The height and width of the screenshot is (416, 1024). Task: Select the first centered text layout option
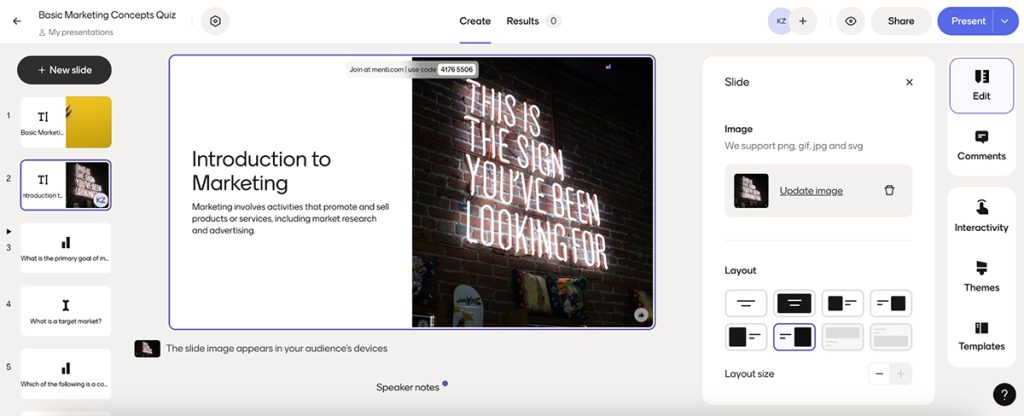(745, 303)
